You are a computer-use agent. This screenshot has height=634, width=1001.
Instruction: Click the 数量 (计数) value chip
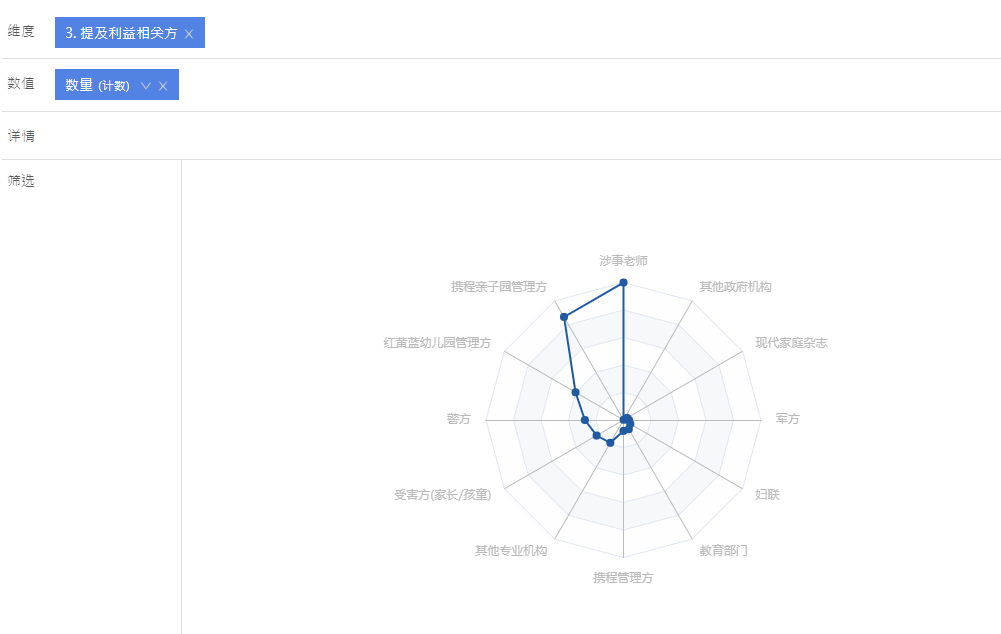click(97, 85)
